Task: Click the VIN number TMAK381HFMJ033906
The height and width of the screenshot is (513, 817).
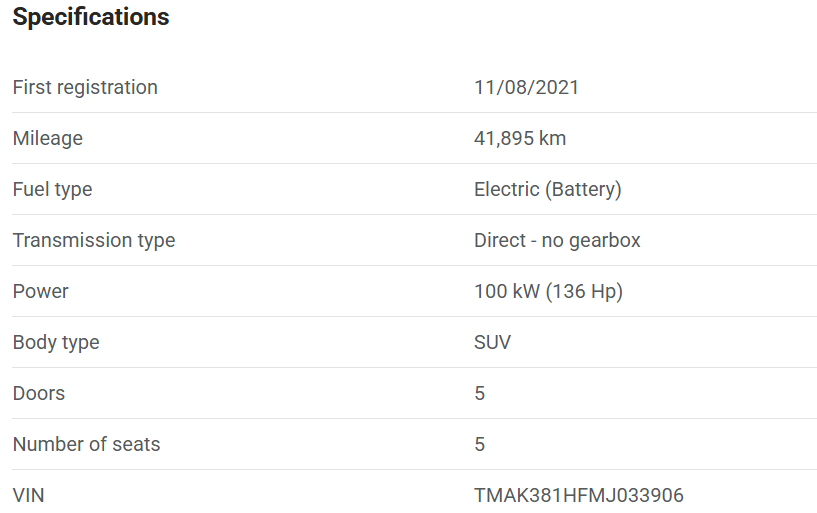Action: 578,495
